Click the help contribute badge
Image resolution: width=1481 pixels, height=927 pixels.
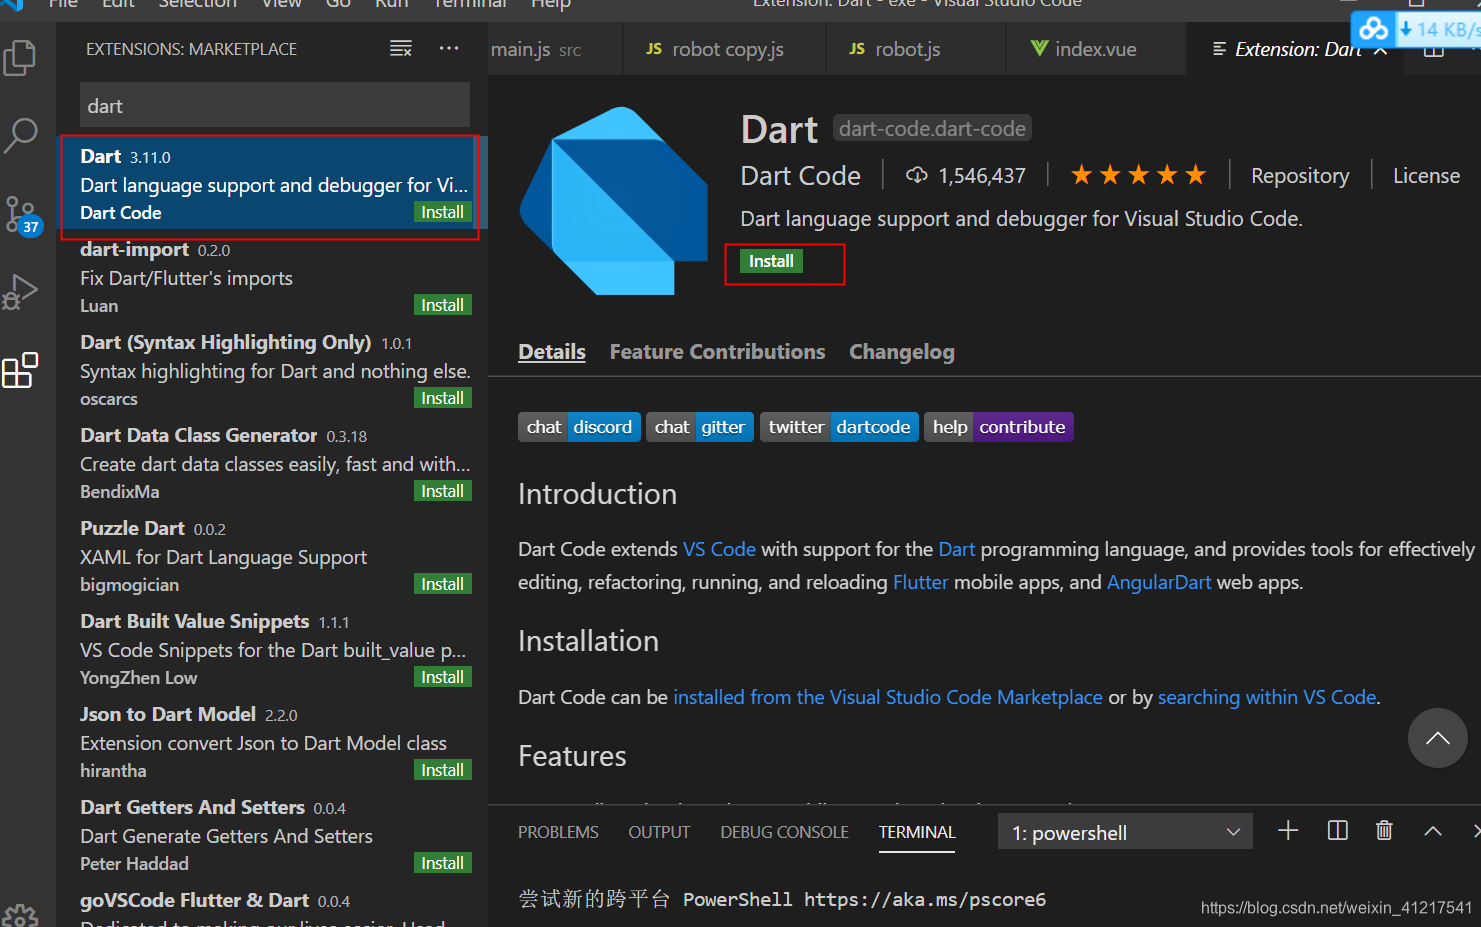[x=999, y=427]
